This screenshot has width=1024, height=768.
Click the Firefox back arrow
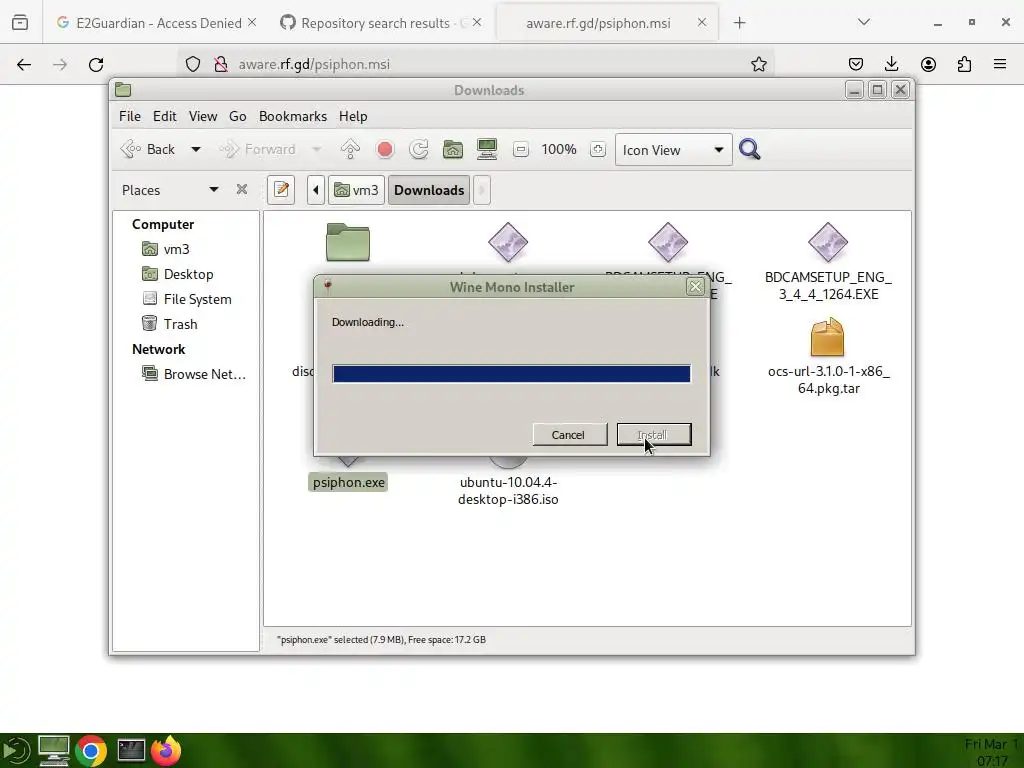24,64
